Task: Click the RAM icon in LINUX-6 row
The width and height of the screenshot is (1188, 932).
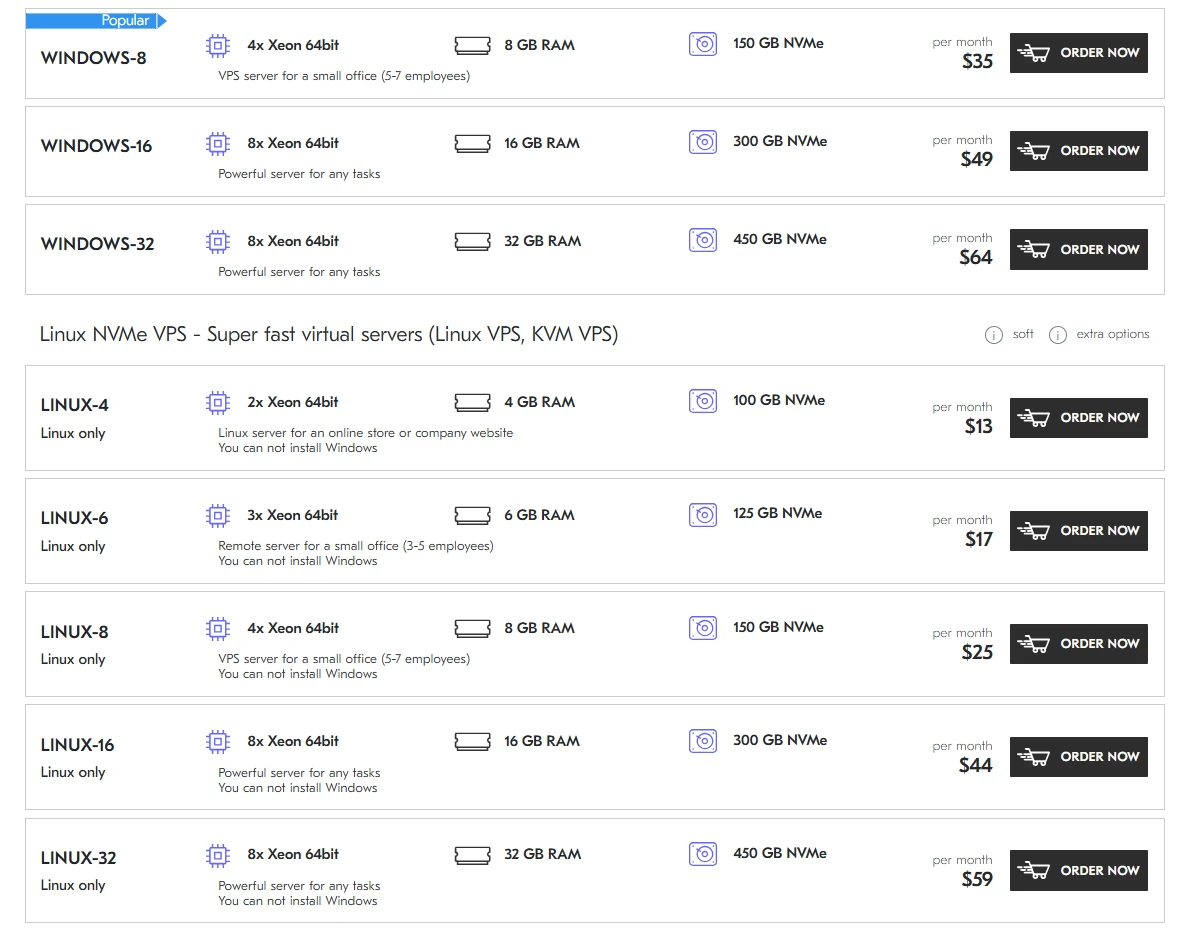Action: (x=472, y=515)
